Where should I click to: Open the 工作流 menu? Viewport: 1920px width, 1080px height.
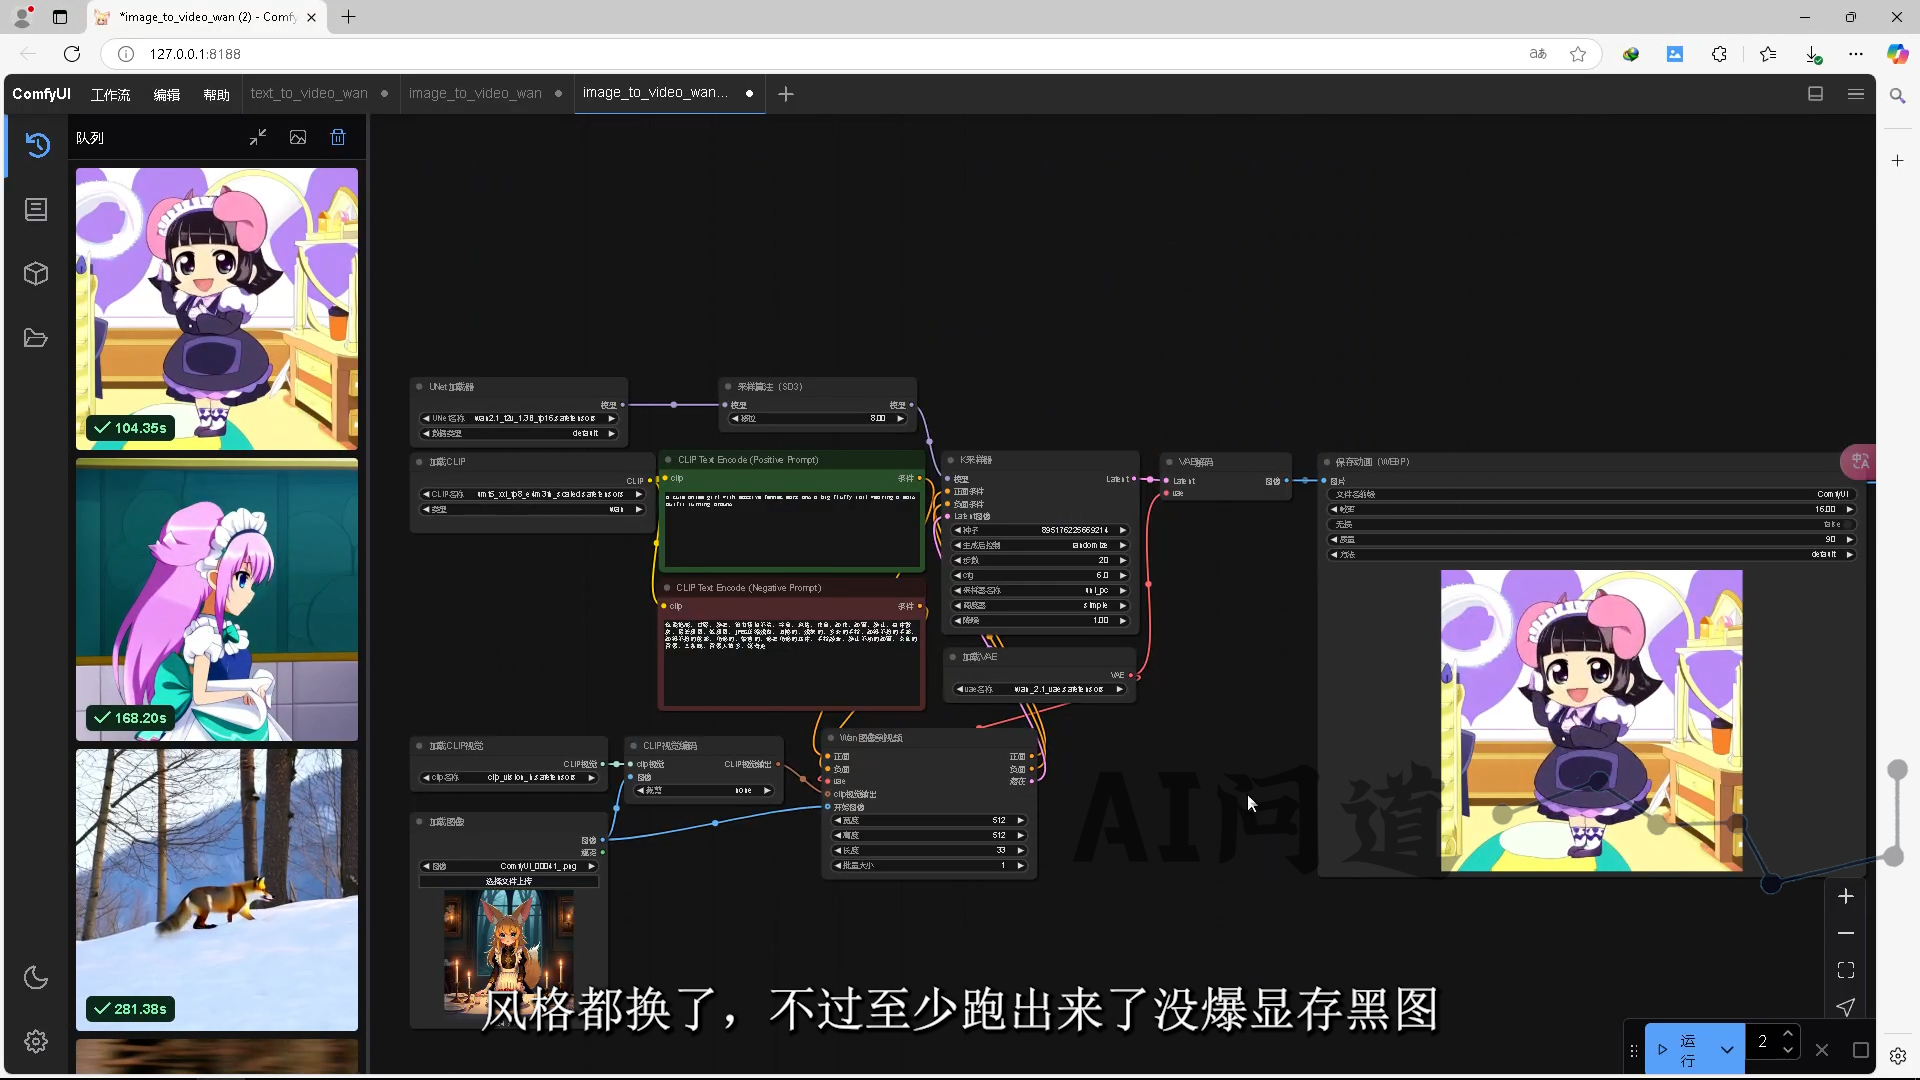pos(110,94)
